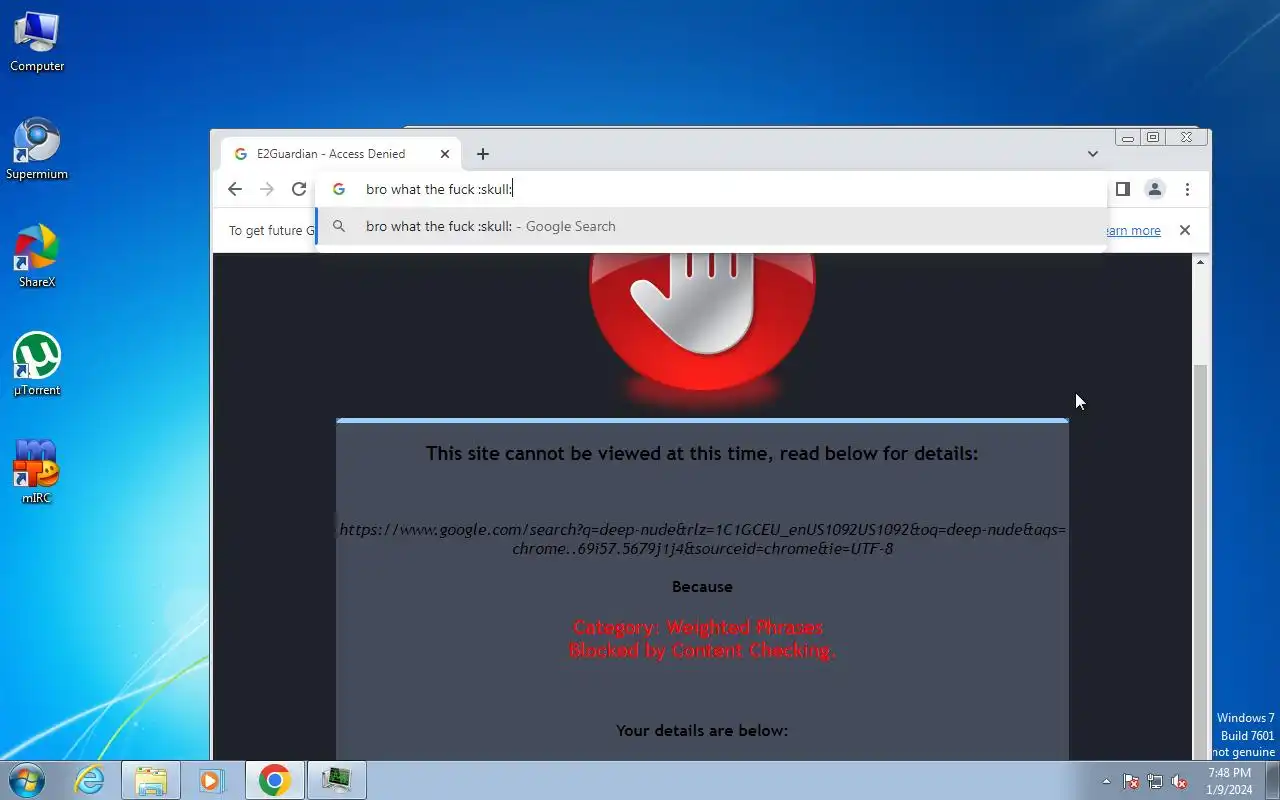This screenshot has width=1280, height=800.
Task: Open the Chrome profile avatar menu
Action: (x=1155, y=189)
